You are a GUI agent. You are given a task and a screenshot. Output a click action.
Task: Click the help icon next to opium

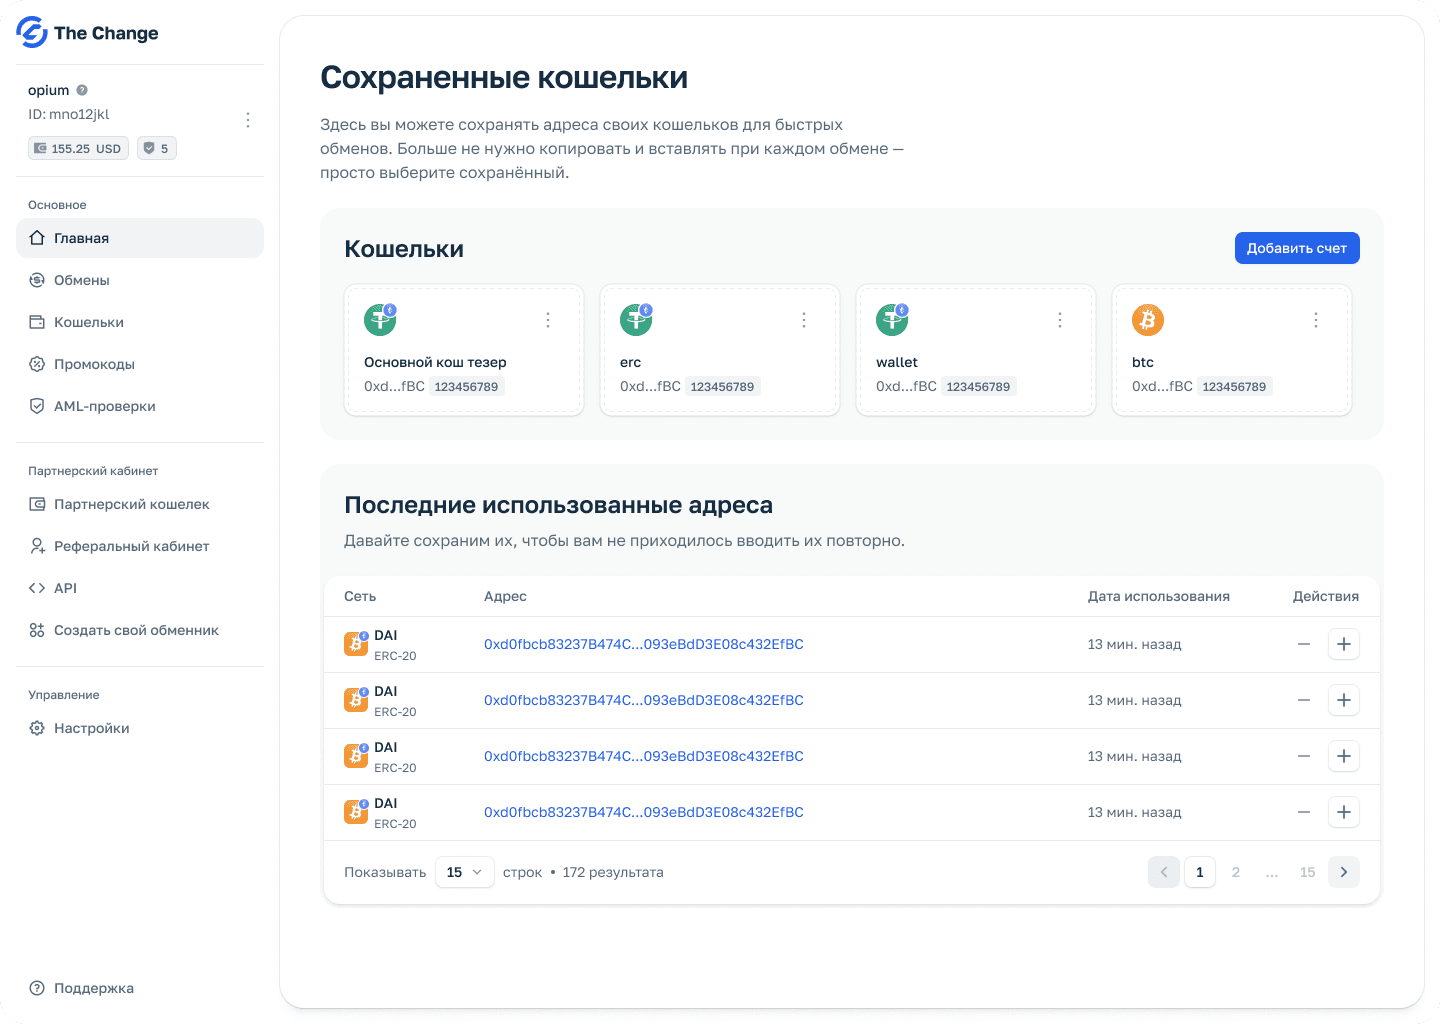pos(82,90)
